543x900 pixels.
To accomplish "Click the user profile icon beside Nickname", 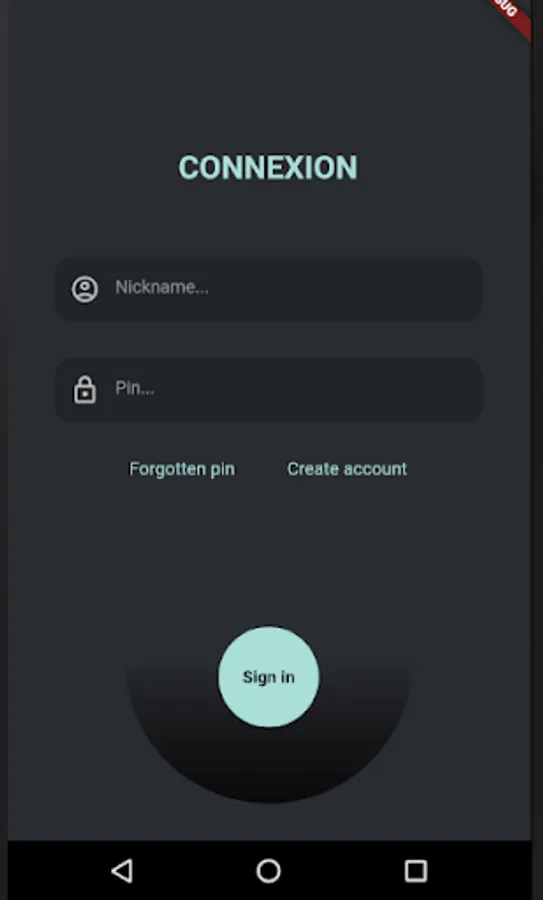I will 85,289.
